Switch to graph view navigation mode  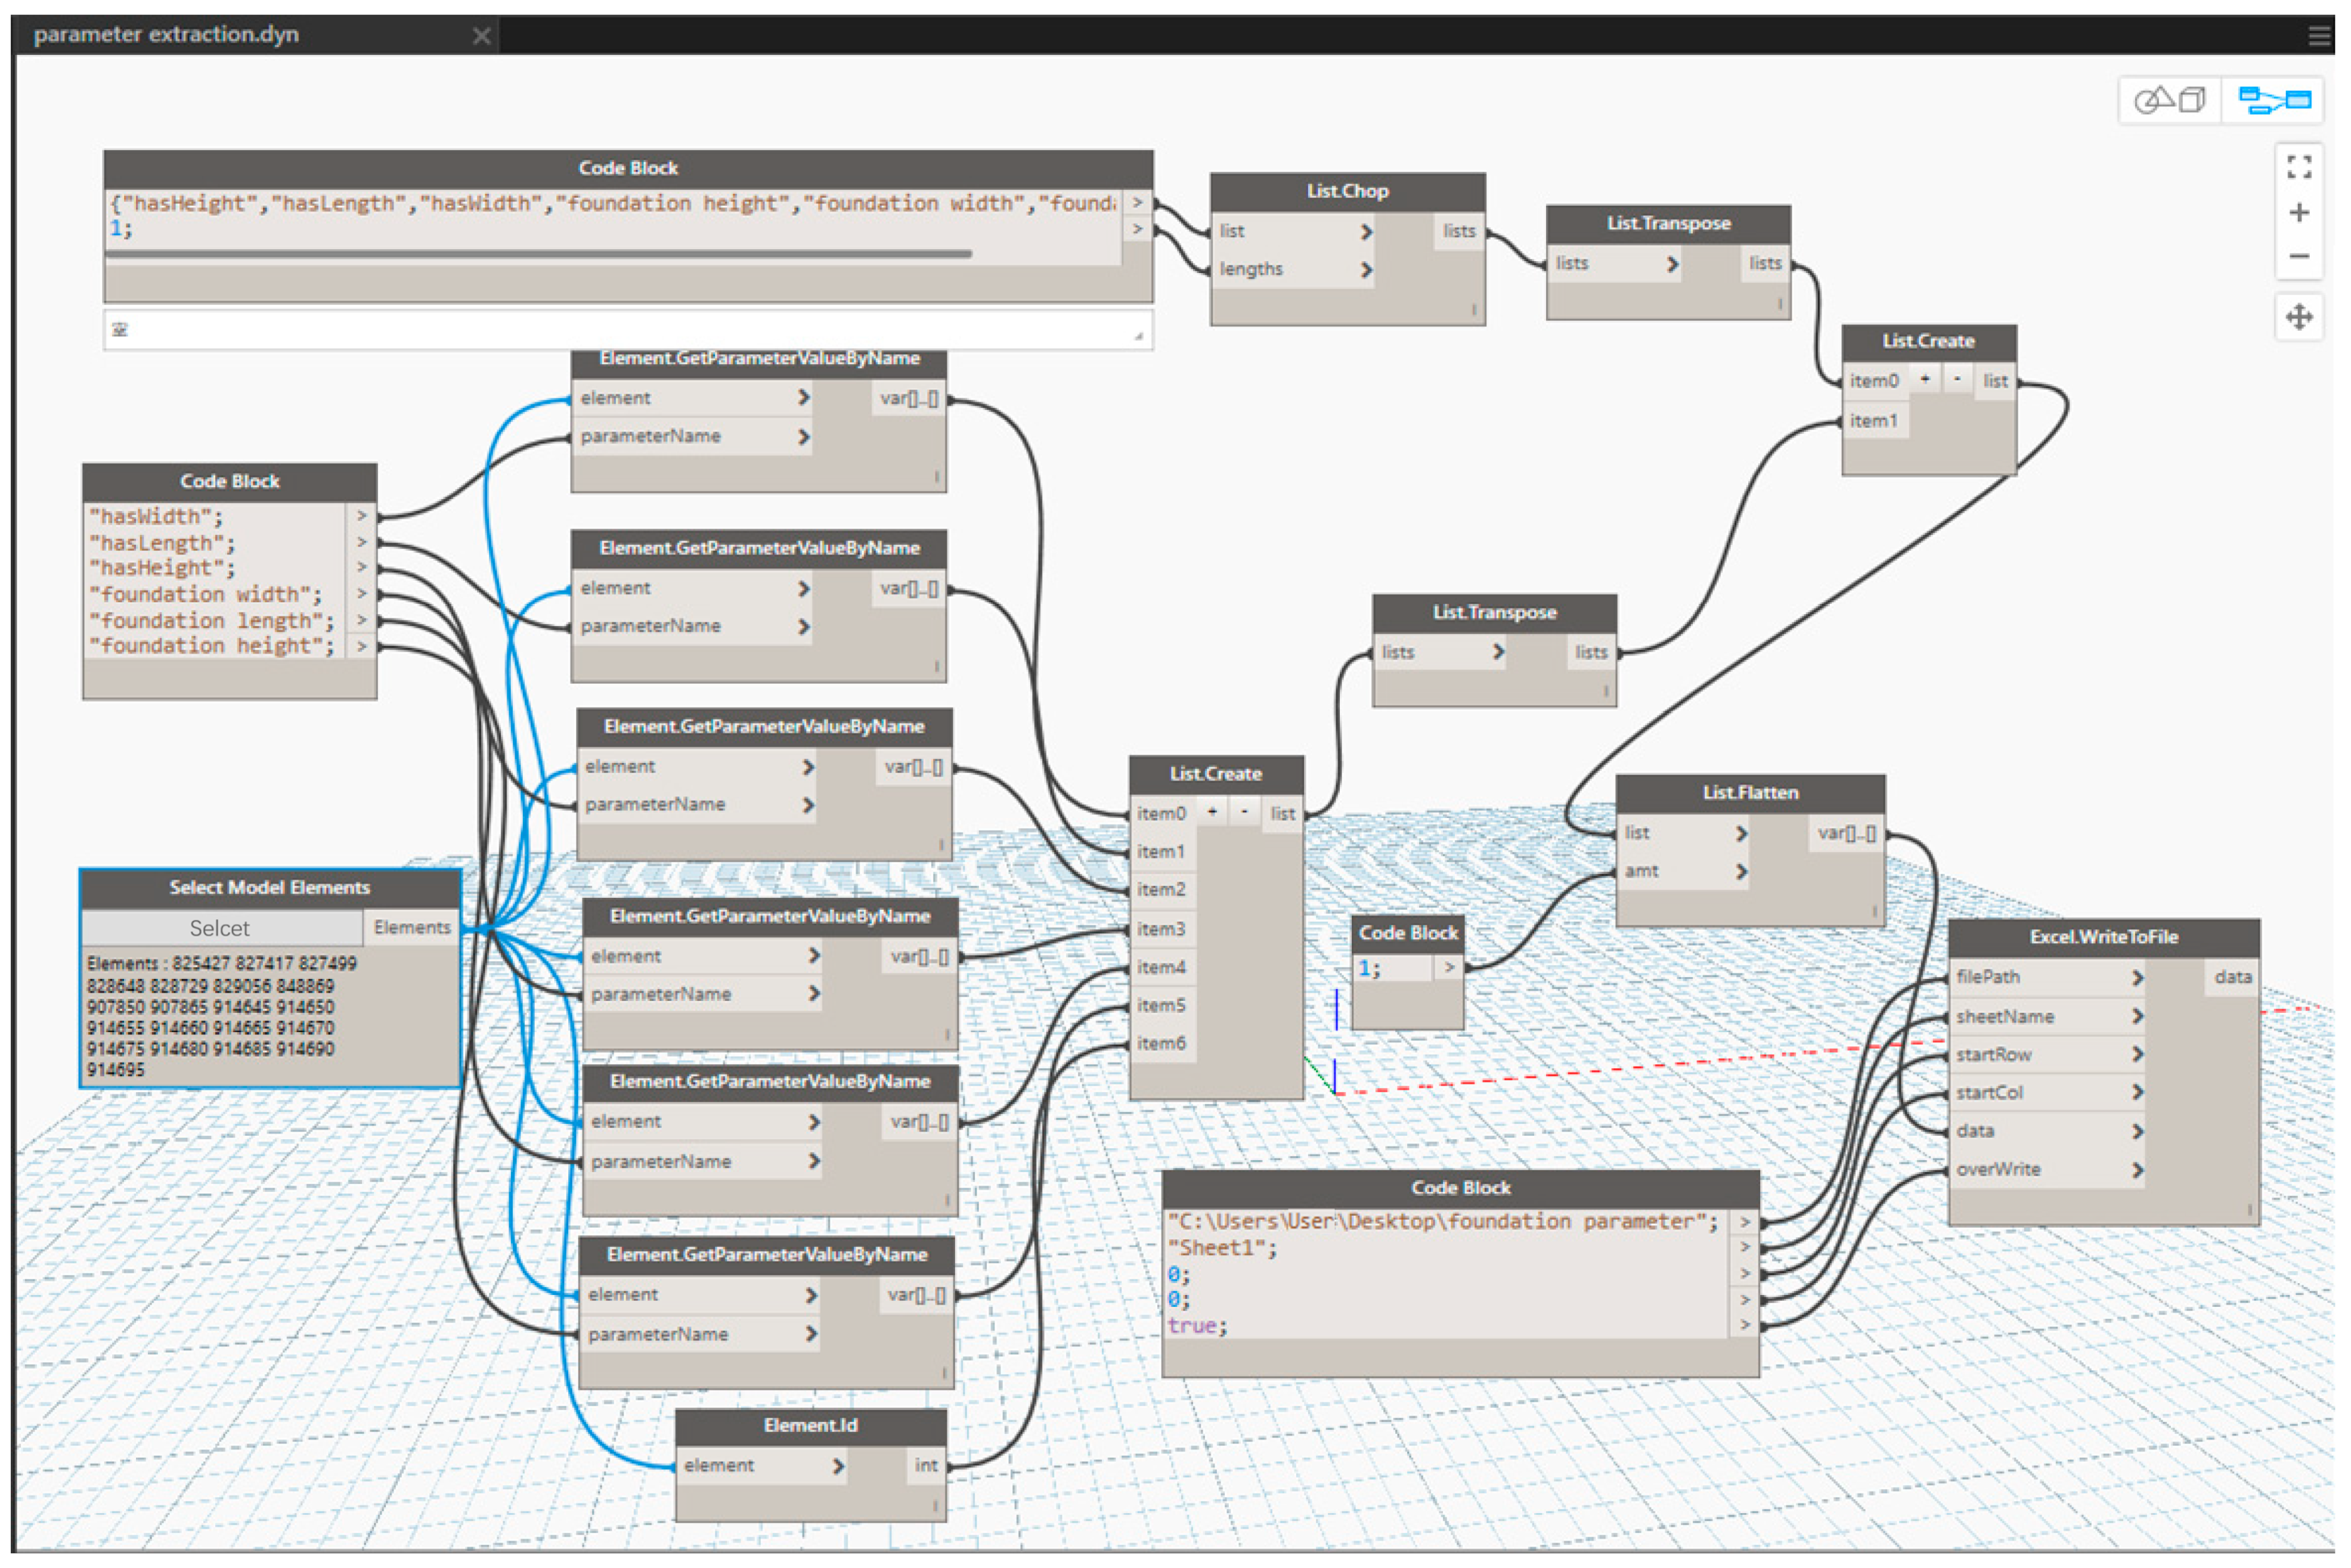coord(2274,100)
